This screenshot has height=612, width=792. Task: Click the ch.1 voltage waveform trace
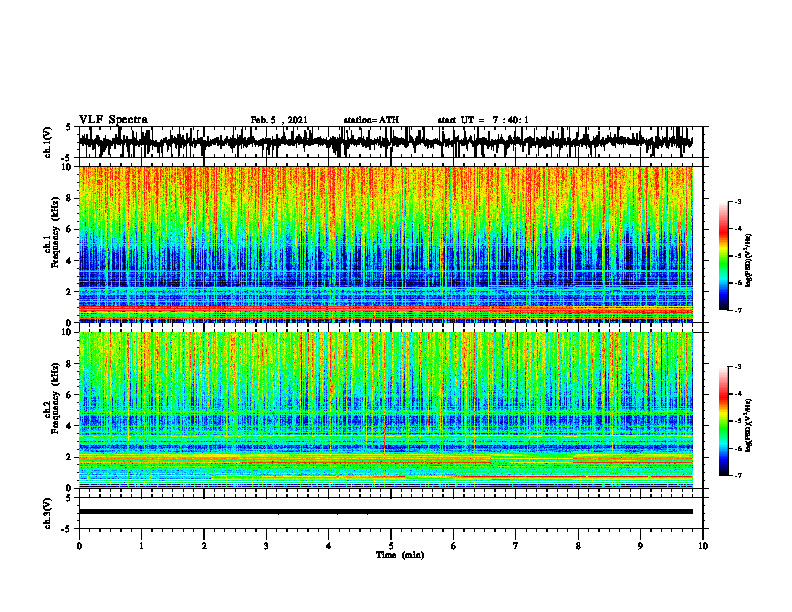(x=385, y=142)
